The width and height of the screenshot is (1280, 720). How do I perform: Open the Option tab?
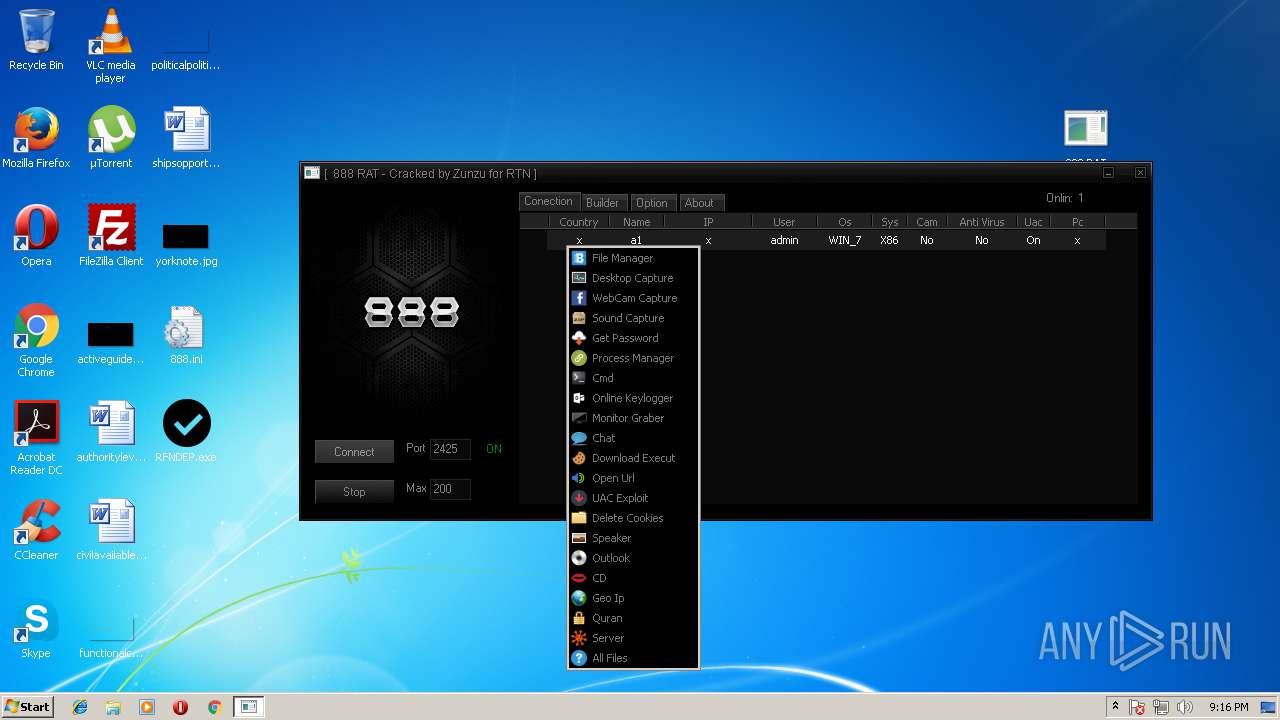(x=651, y=203)
